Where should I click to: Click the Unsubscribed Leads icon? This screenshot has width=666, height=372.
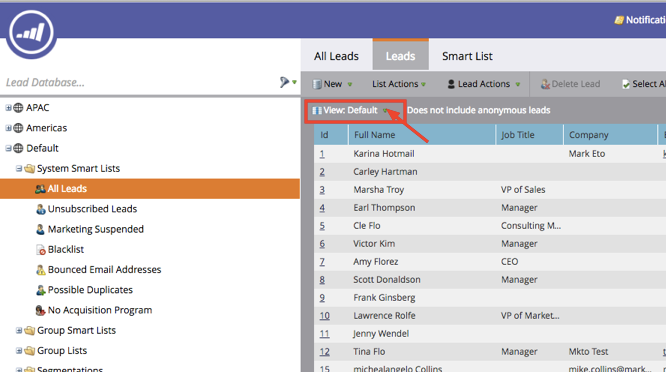pos(41,209)
